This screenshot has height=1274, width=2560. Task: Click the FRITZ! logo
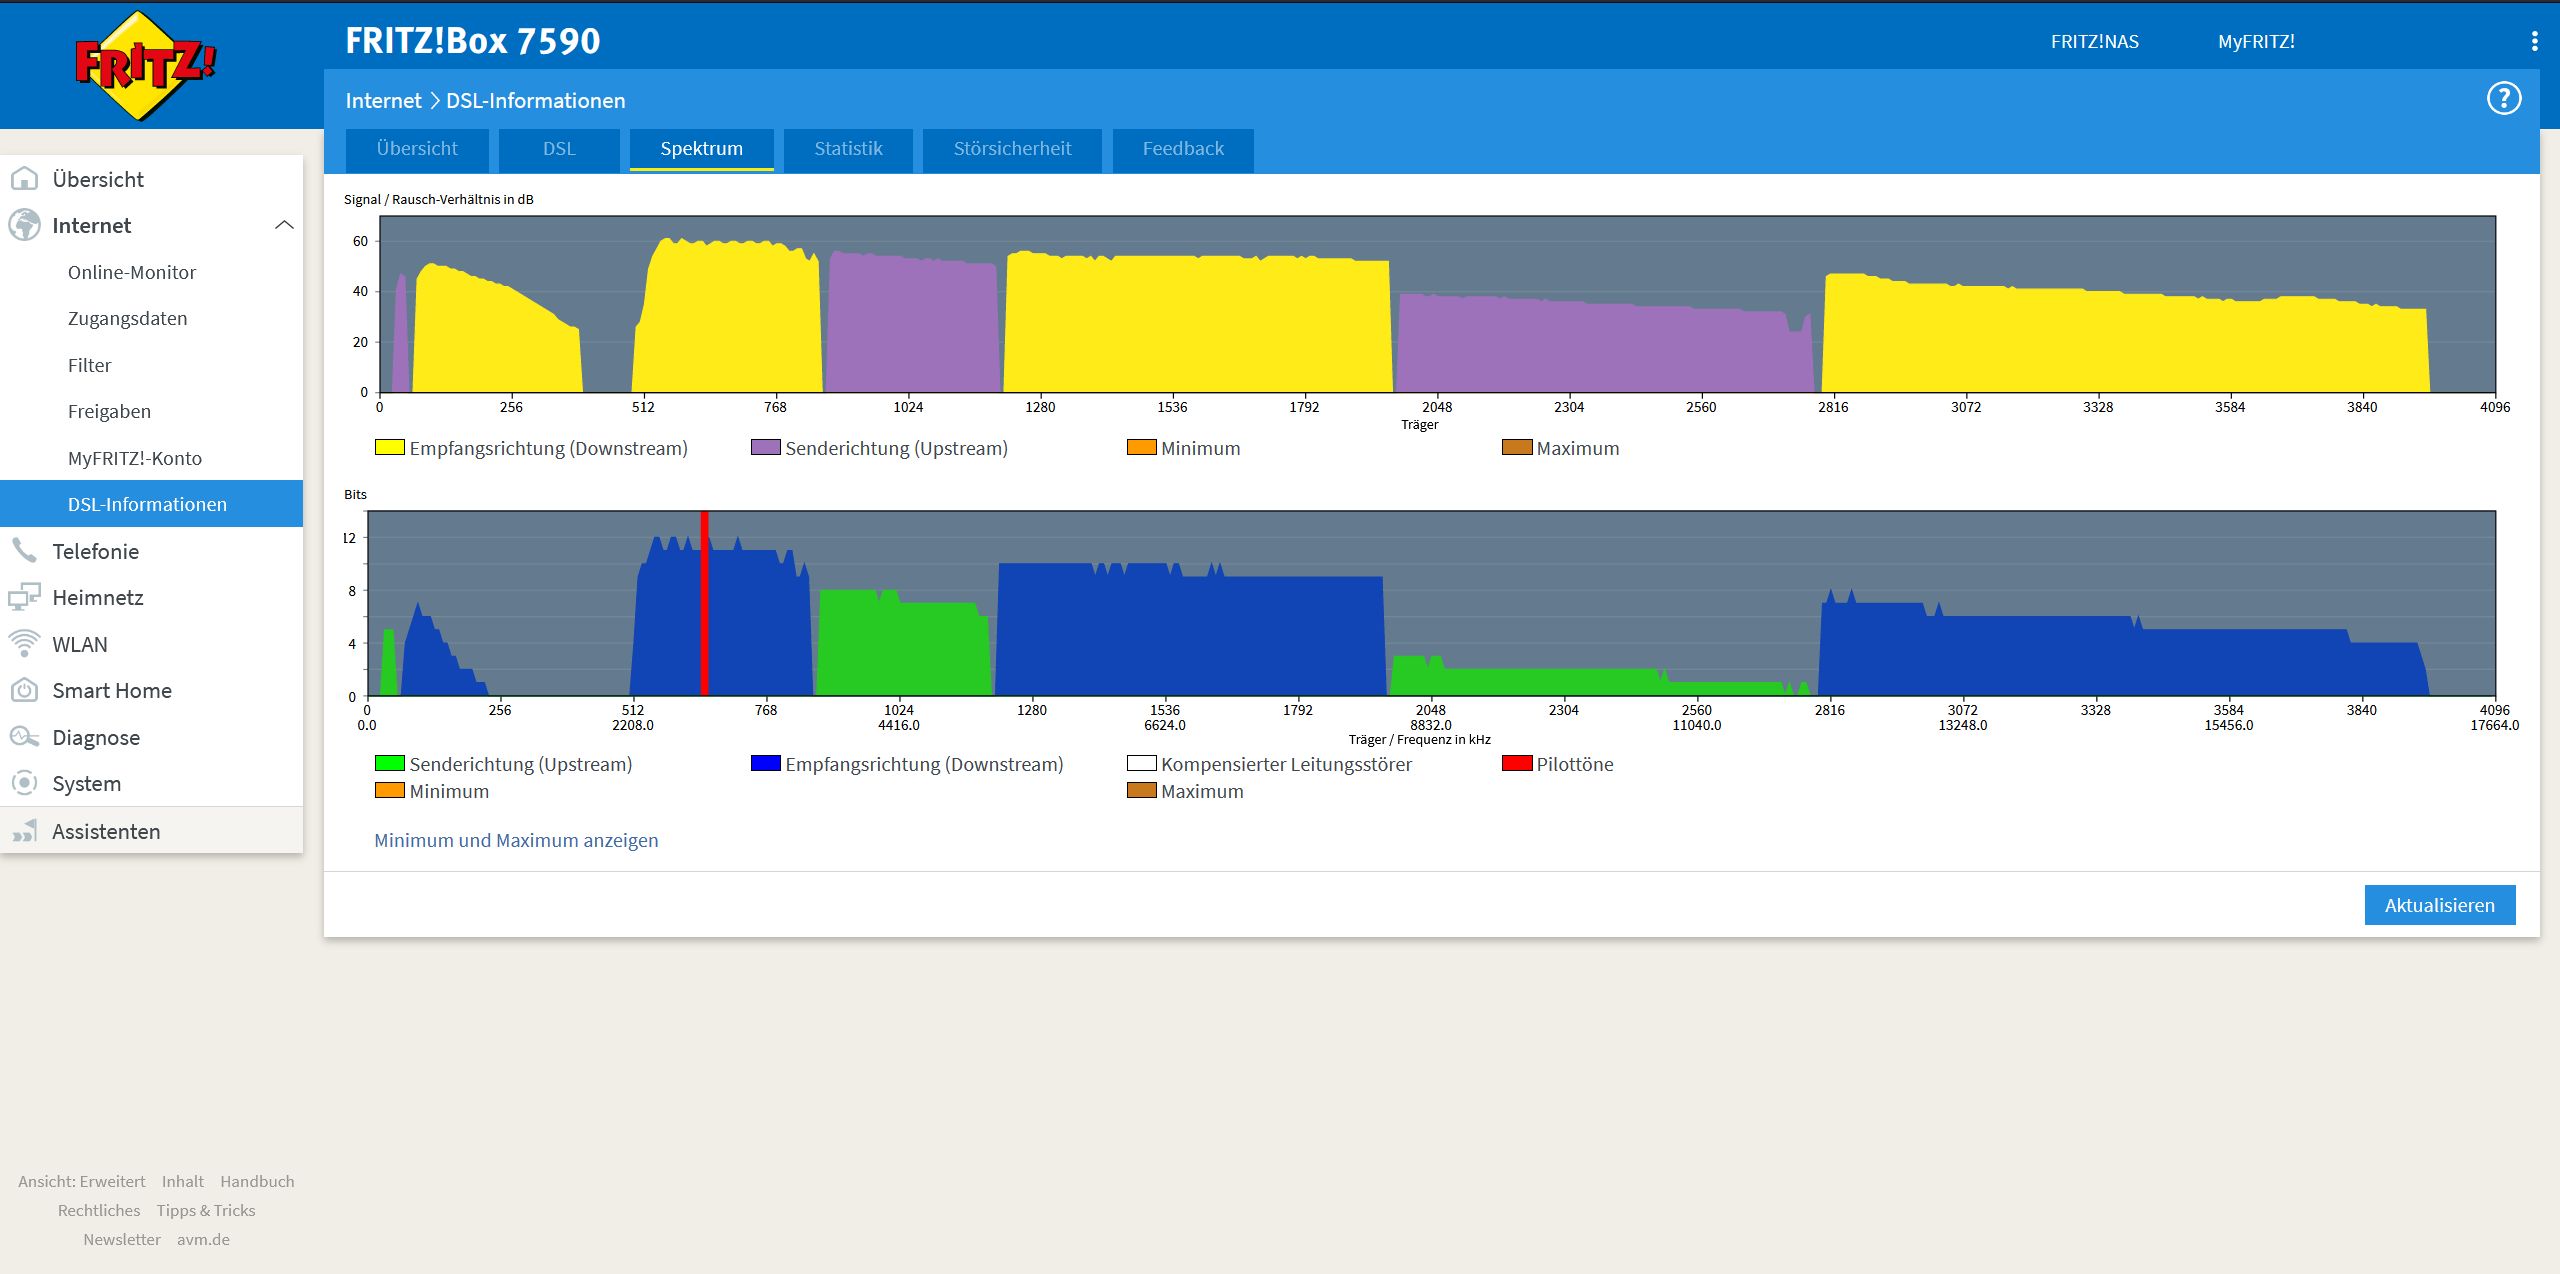pos(145,65)
